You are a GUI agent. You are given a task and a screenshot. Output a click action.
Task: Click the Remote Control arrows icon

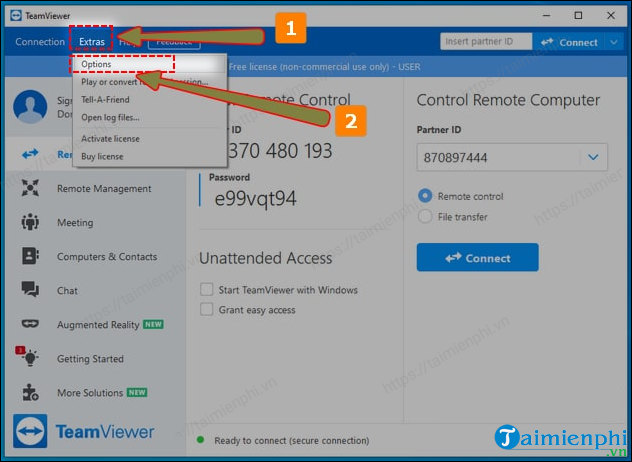pos(30,154)
